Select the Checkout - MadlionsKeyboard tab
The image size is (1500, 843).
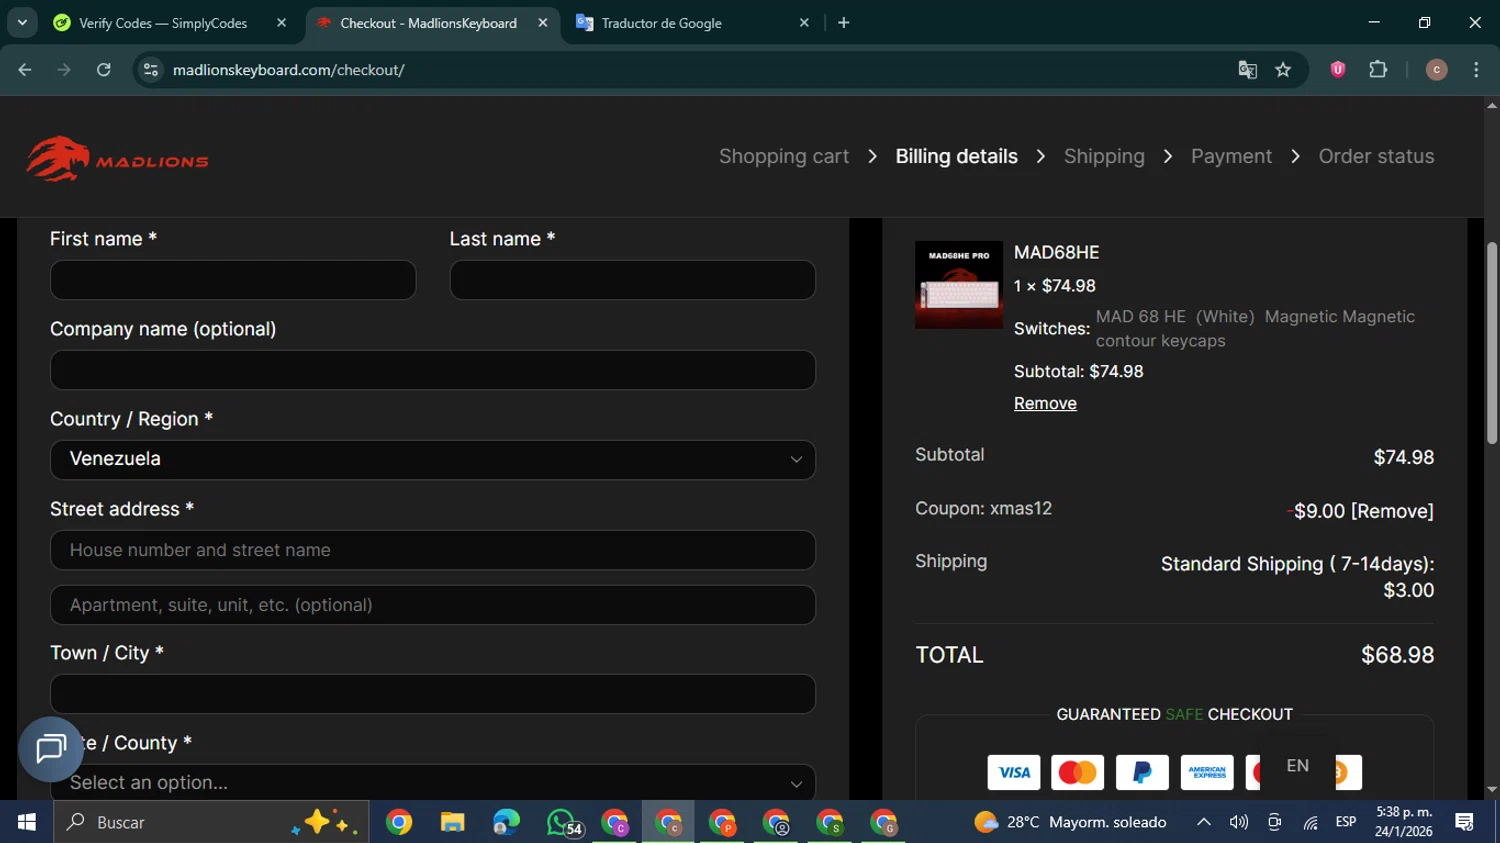tap(428, 23)
